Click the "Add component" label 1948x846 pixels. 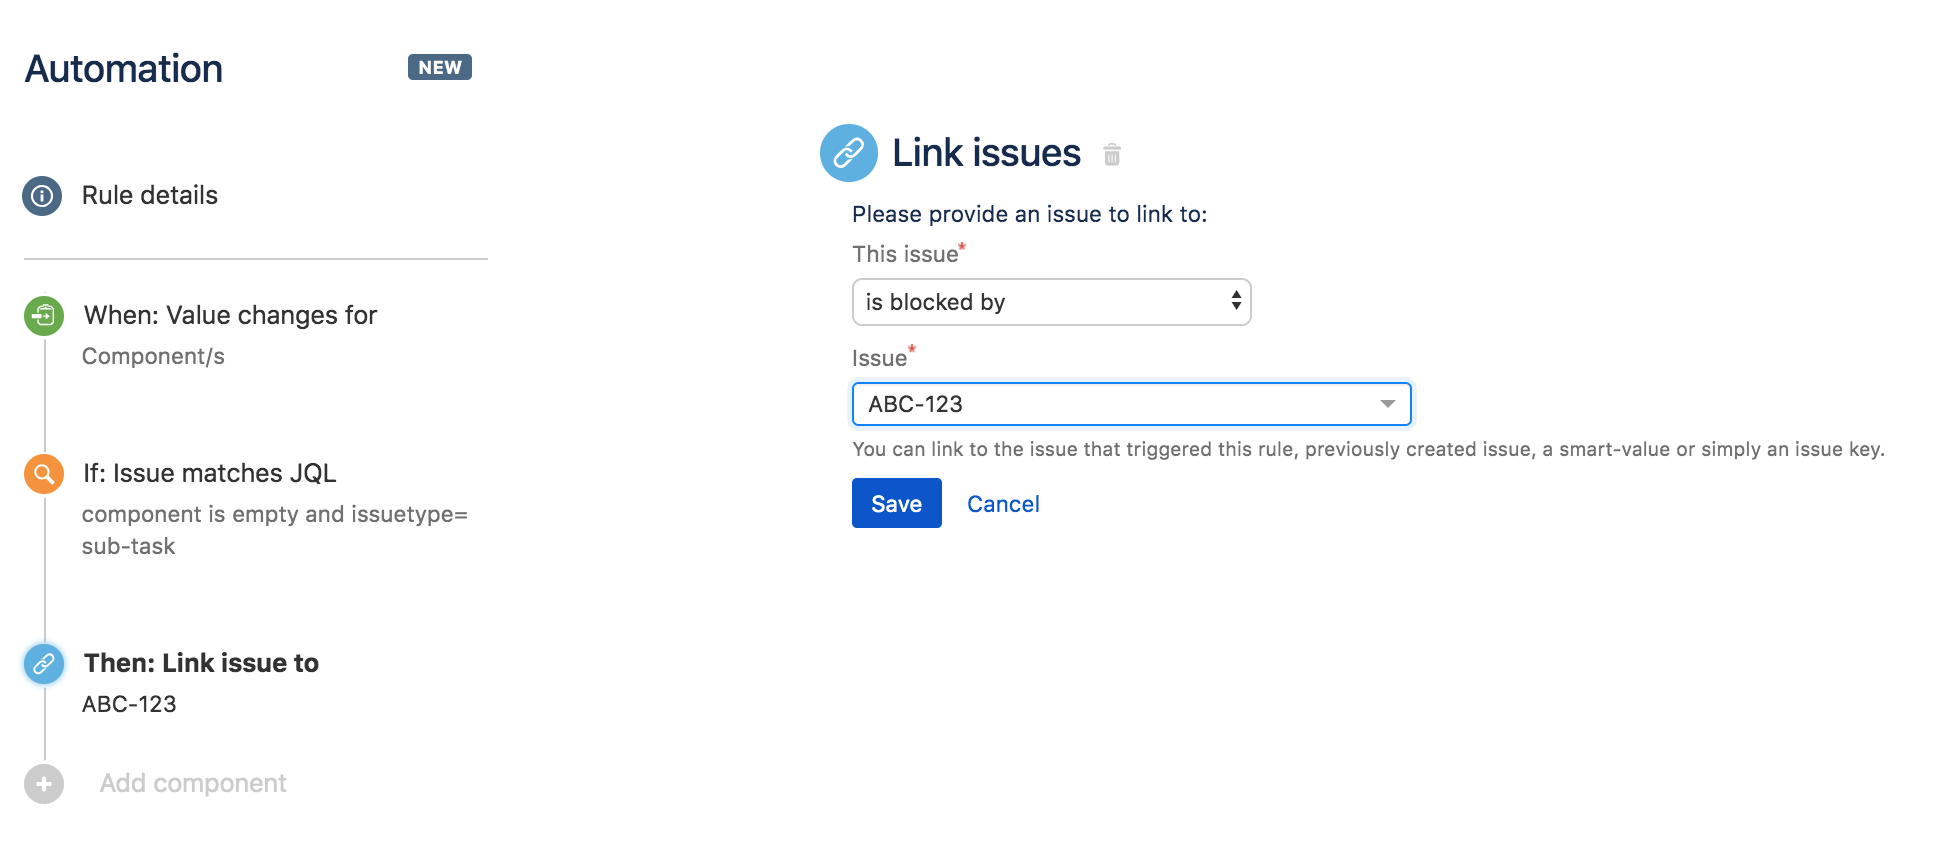pyautogui.click(x=192, y=784)
